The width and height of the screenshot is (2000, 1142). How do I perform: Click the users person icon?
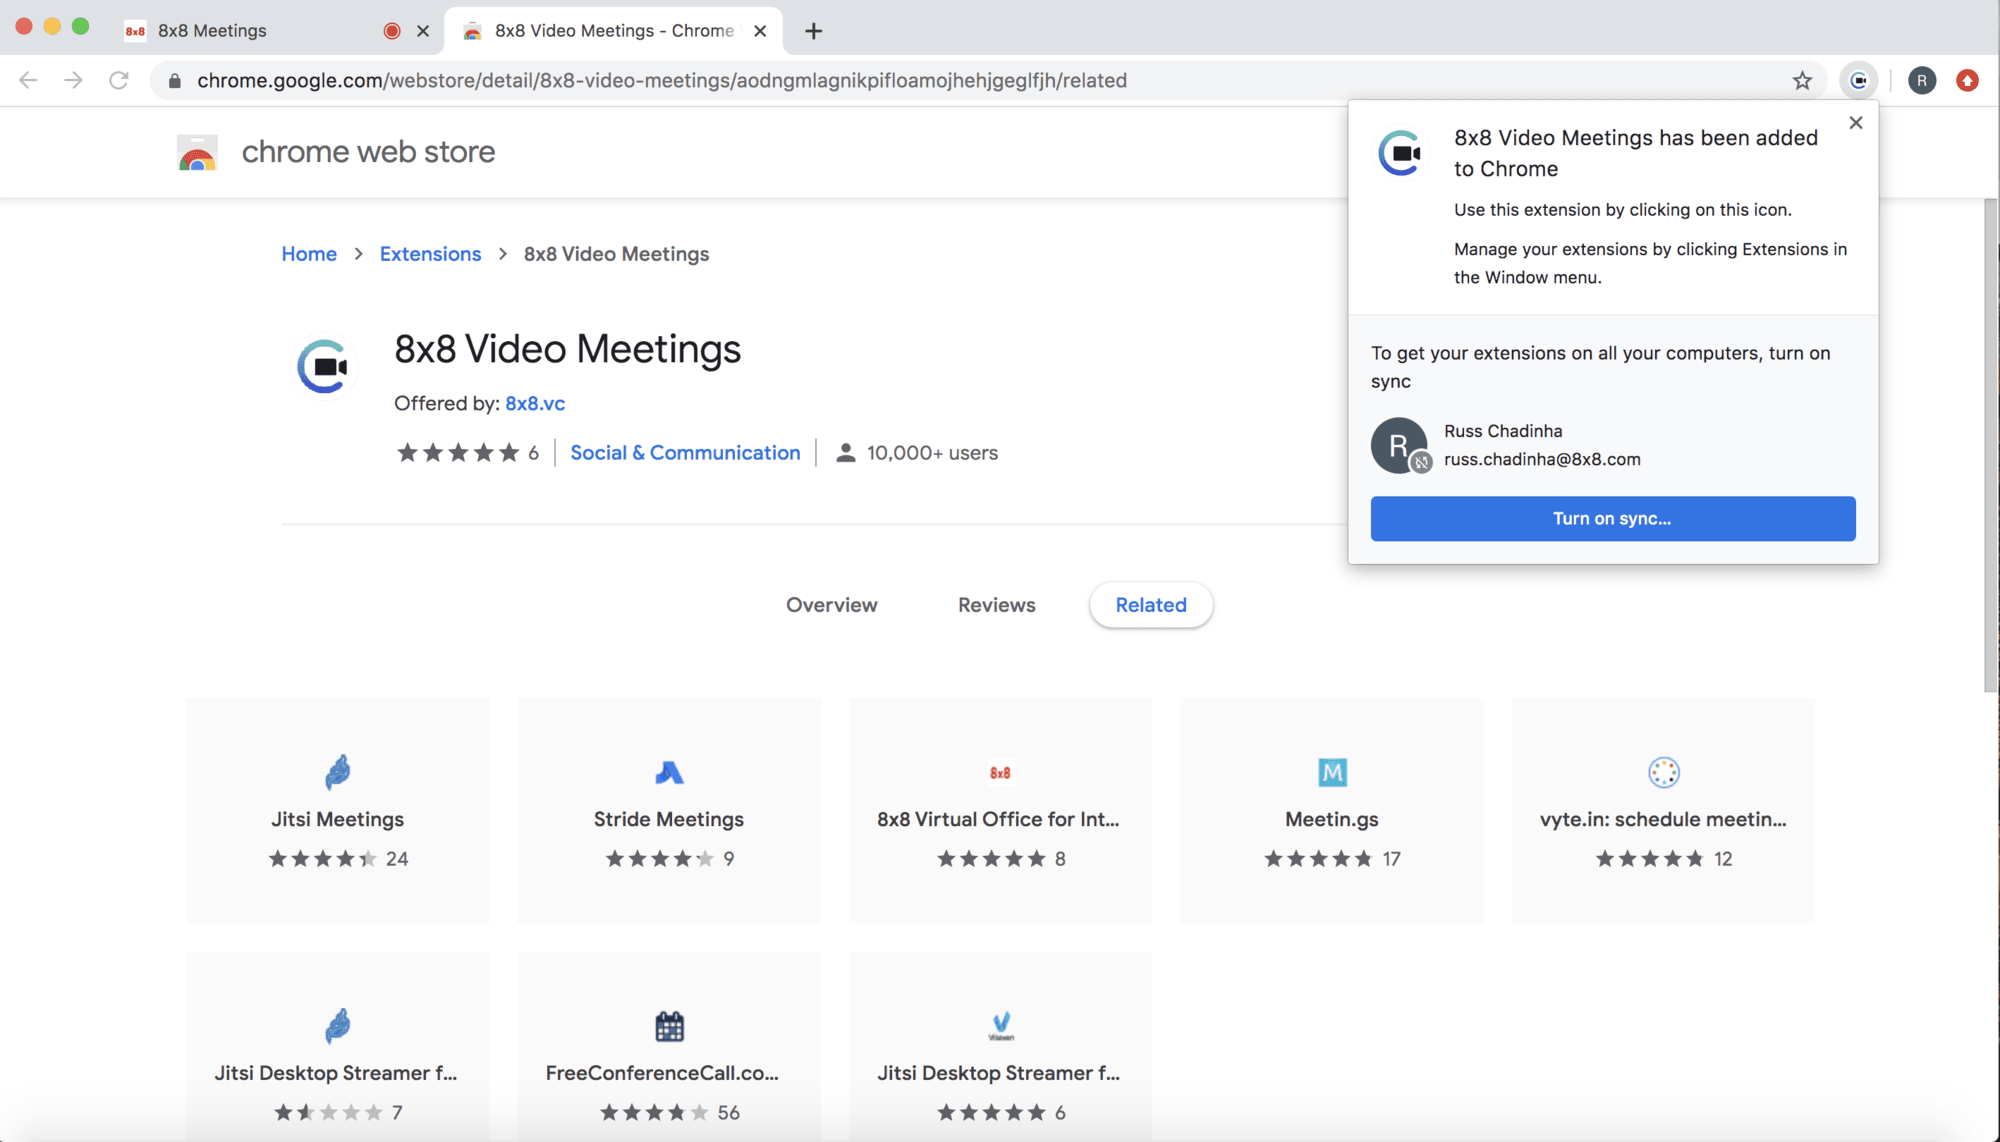point(846,453)
